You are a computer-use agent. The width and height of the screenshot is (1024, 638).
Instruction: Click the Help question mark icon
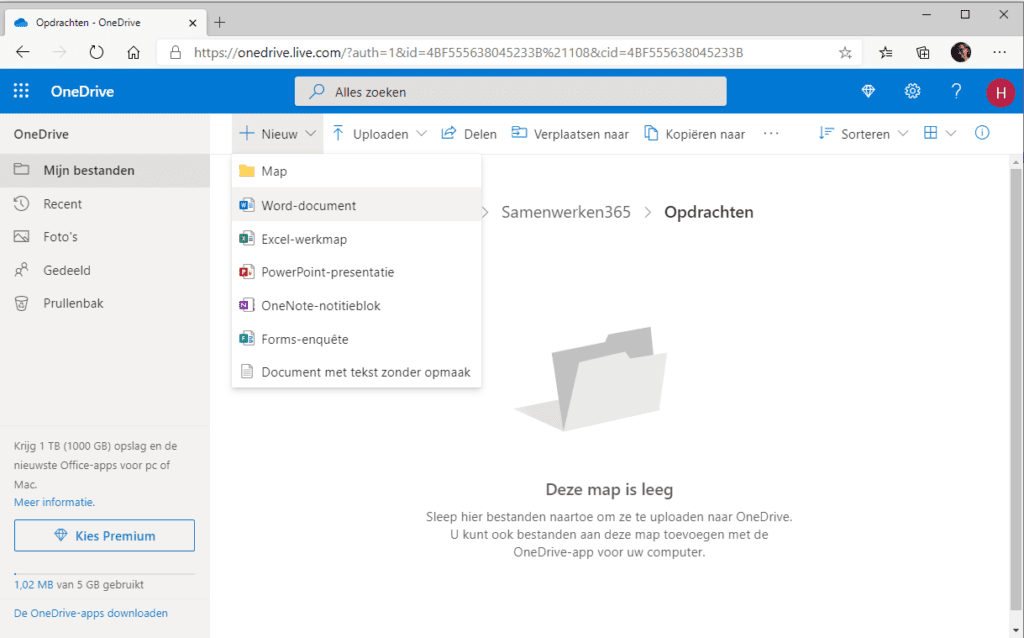point(956,91)
